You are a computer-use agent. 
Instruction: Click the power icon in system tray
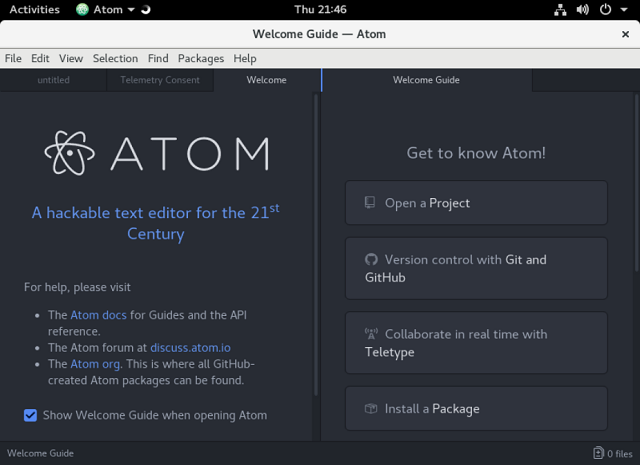[605, 9]
